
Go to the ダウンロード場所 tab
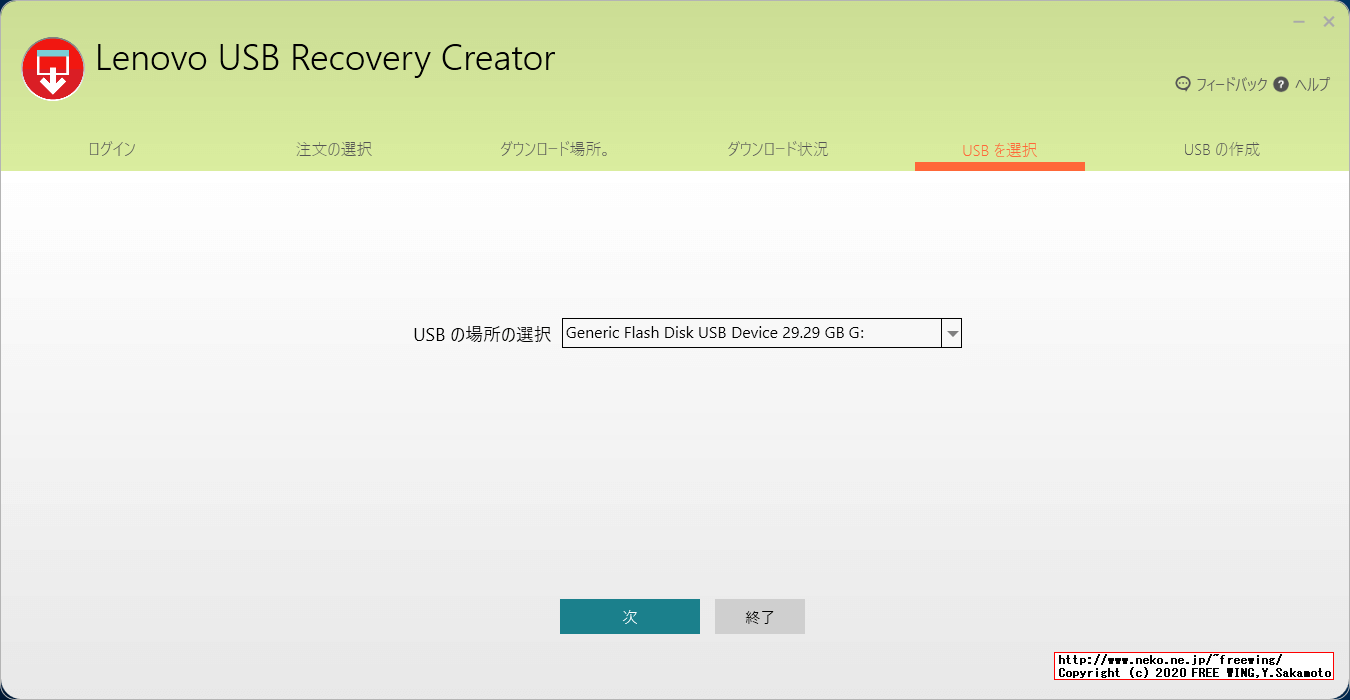click(556, 150)
